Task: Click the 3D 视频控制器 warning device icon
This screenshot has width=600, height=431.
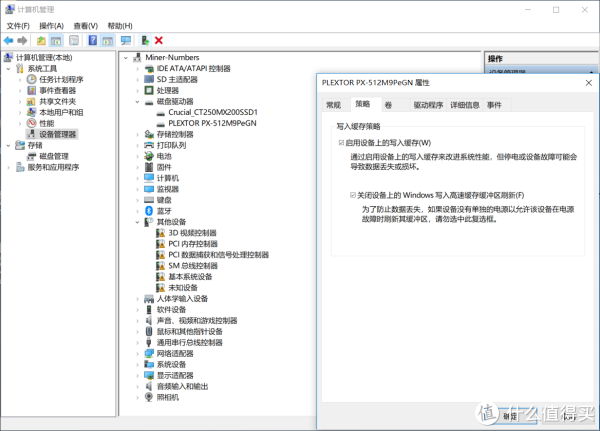Action: click(x=161, y=233)
